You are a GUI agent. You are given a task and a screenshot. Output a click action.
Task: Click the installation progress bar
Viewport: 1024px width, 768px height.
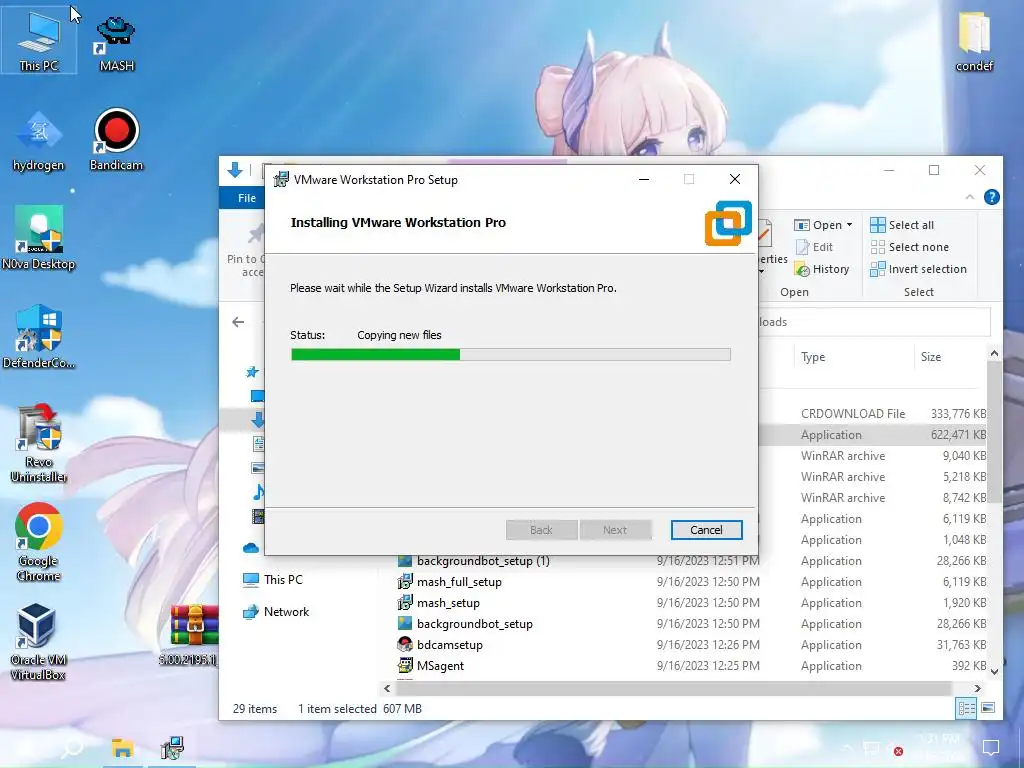tap(511, 355)
